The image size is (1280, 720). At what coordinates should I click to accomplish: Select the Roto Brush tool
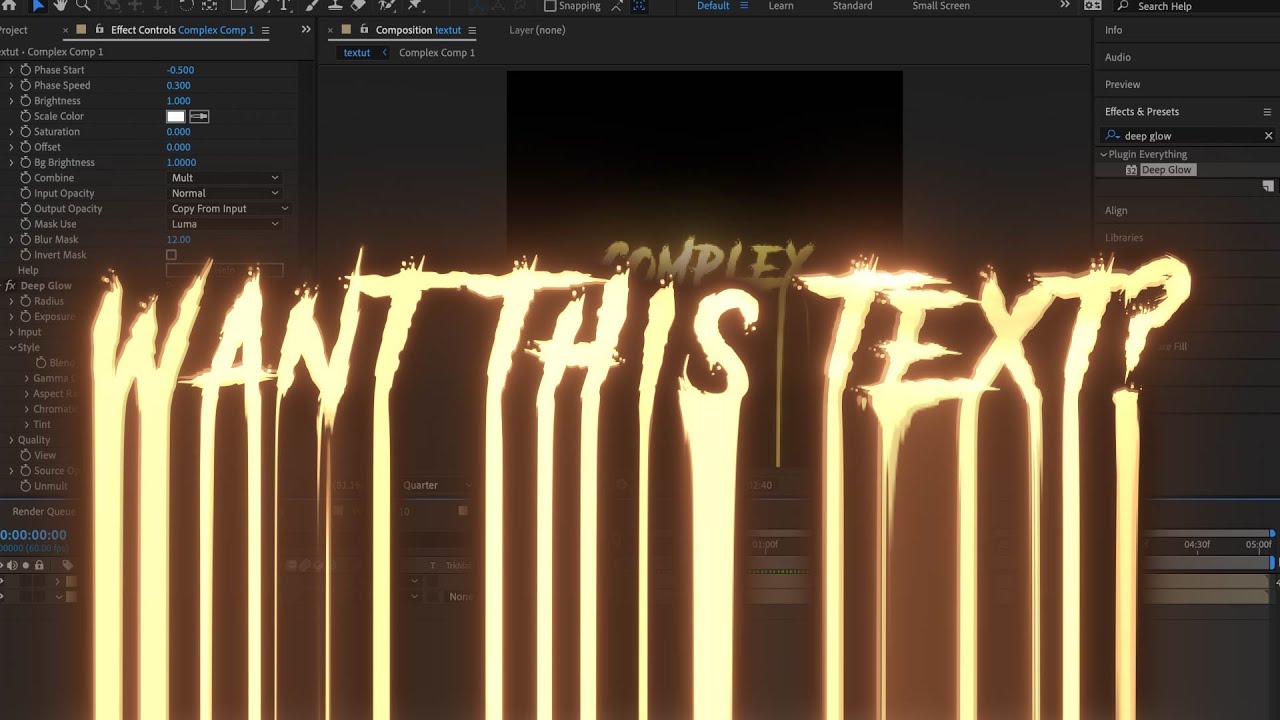coord(388,6)
